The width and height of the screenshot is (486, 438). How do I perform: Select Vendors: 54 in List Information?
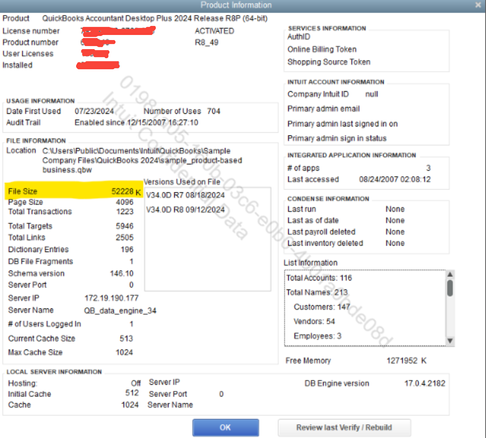pyautogui.click(x=314, y=321)
